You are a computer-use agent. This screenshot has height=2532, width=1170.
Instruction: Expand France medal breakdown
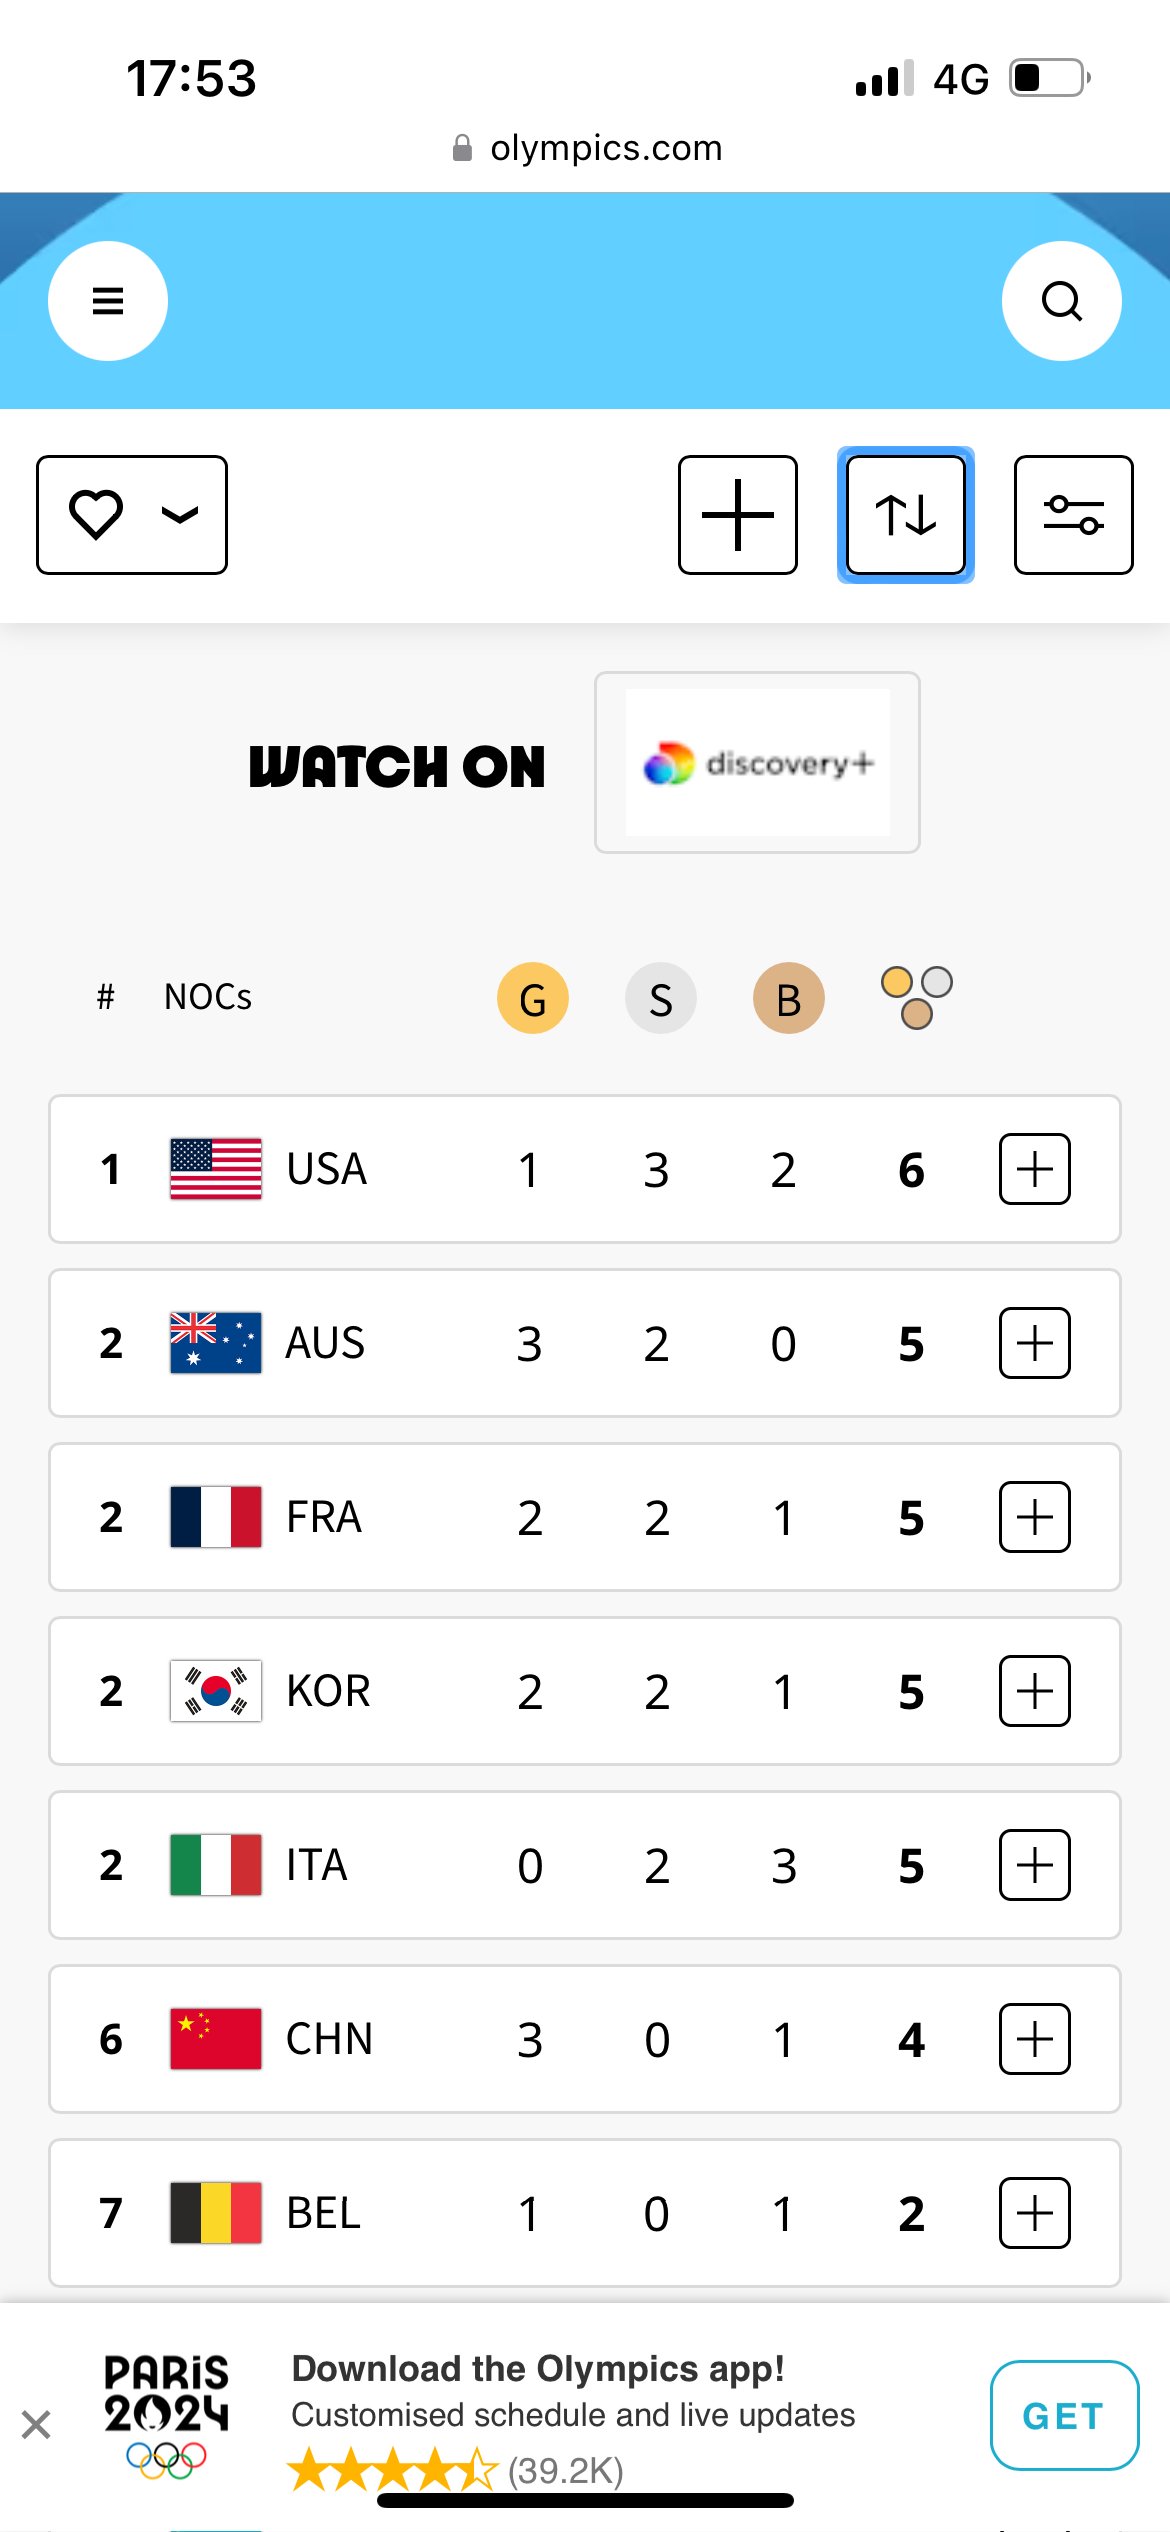coord(1034,1517)
